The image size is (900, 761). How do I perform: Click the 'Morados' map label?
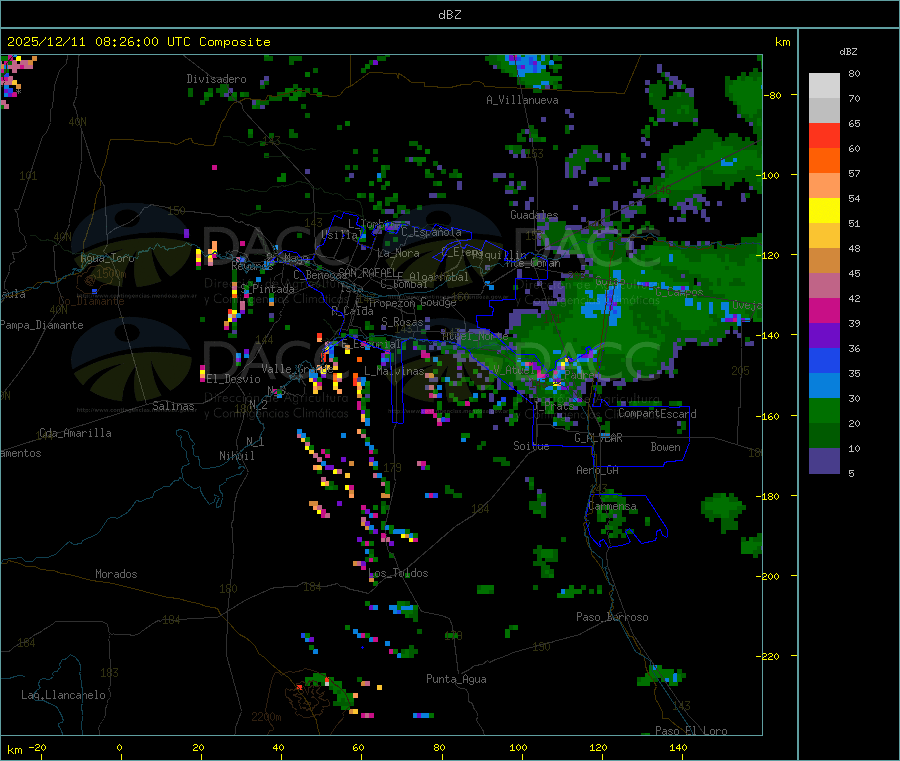116,574
